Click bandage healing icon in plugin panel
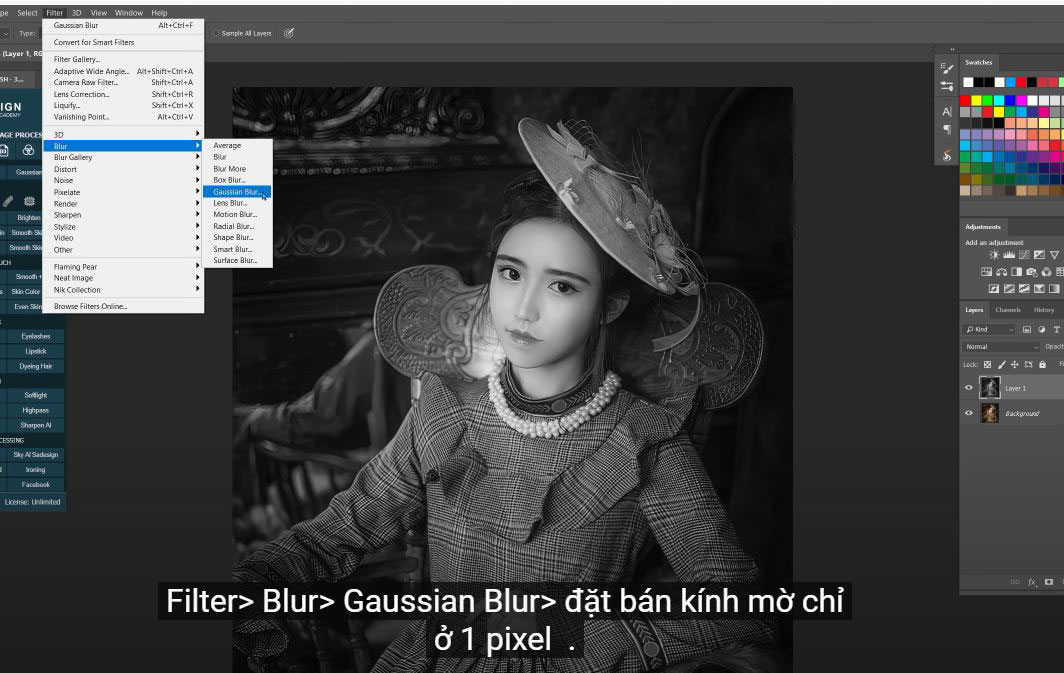The height and width of the screenshot is (673, 1064). [x=7, y=201]
